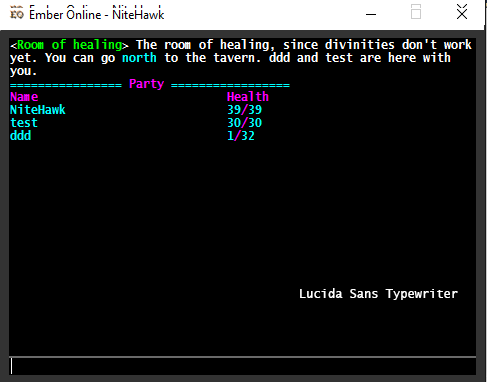The image size is (487, 382).
Task: Click the Name column header
Action: [x=24, y=97]
